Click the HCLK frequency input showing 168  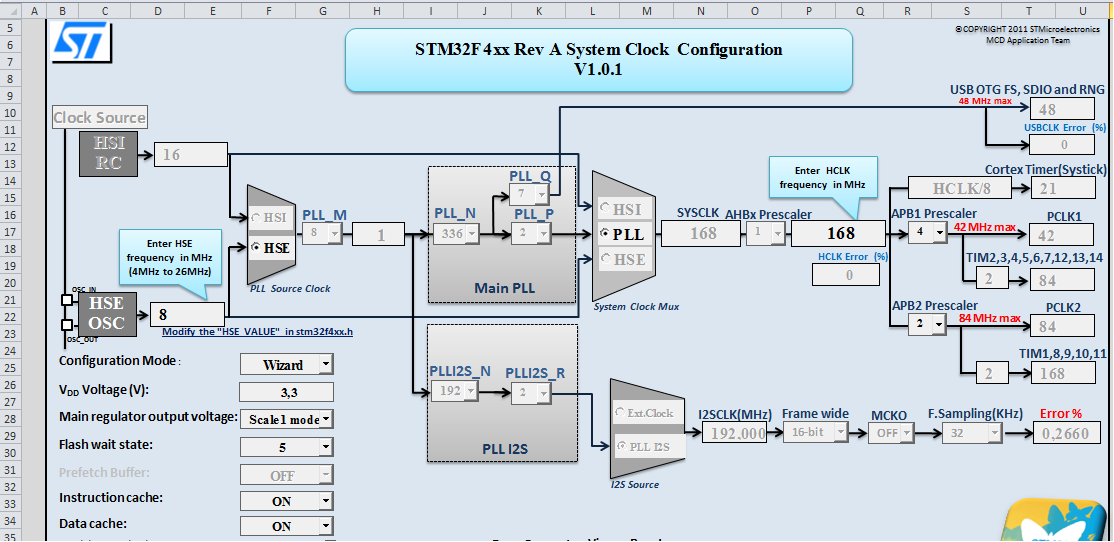point(838,232)
